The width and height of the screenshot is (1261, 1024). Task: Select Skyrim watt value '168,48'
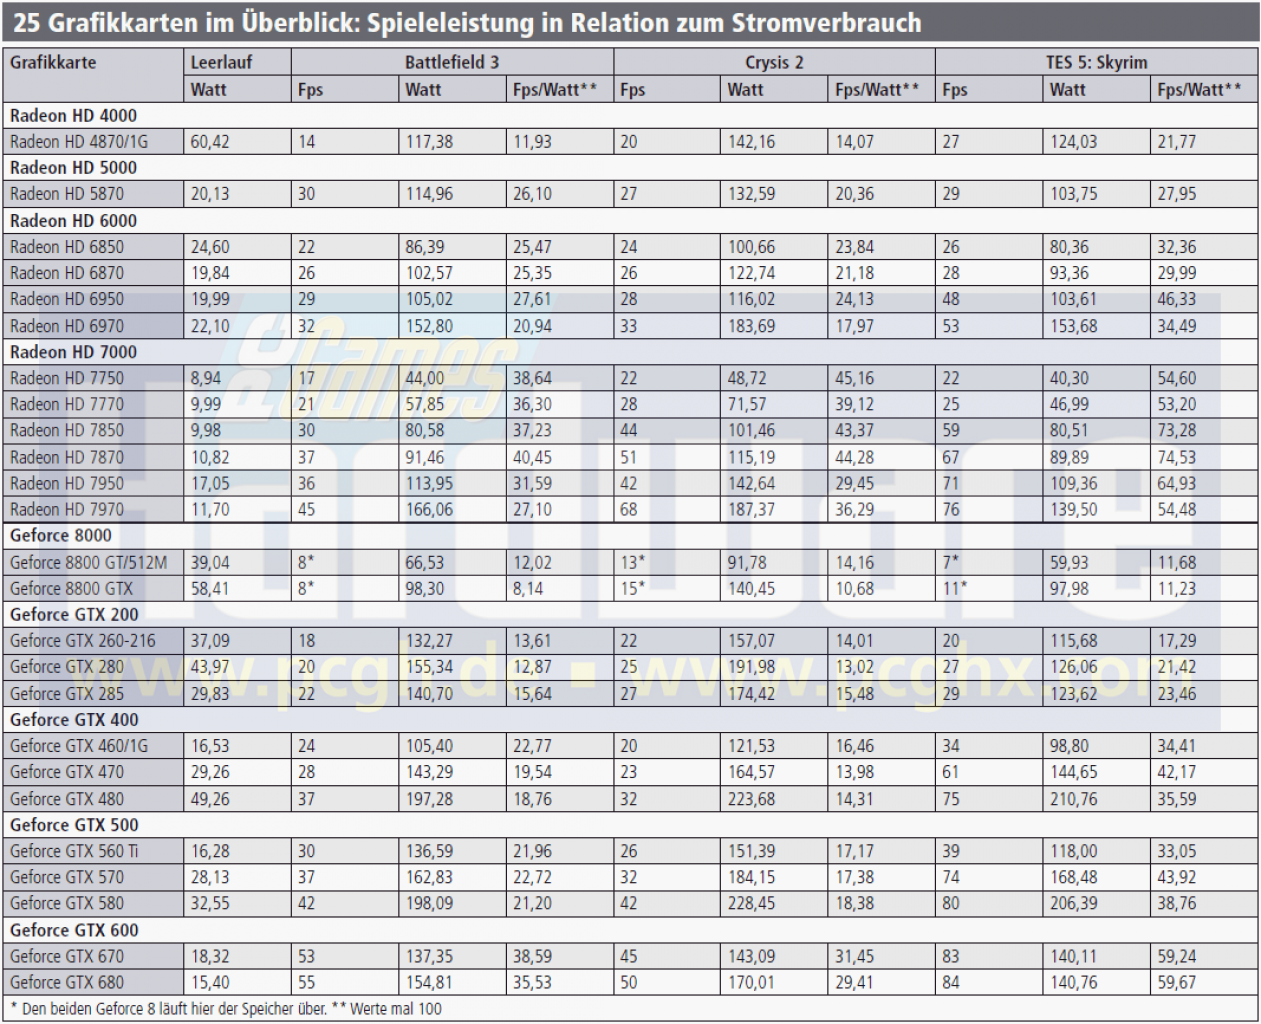pos(1074,877)
